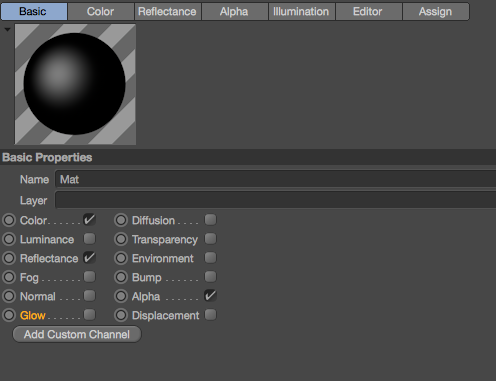This screenshot has width=496, height=381.
Task: Click the Displacement label text
Action: point(166,316)
